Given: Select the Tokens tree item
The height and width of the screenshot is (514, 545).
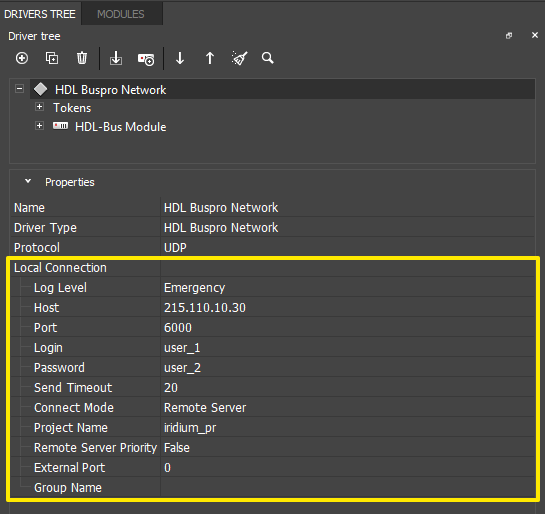Looking at the screenshot, I should coord(72,108).
